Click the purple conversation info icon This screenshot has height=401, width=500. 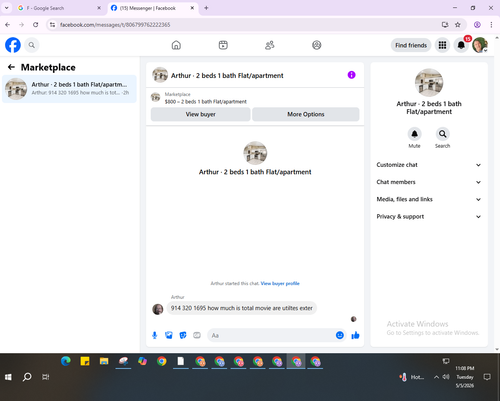(x=351, y=75)
